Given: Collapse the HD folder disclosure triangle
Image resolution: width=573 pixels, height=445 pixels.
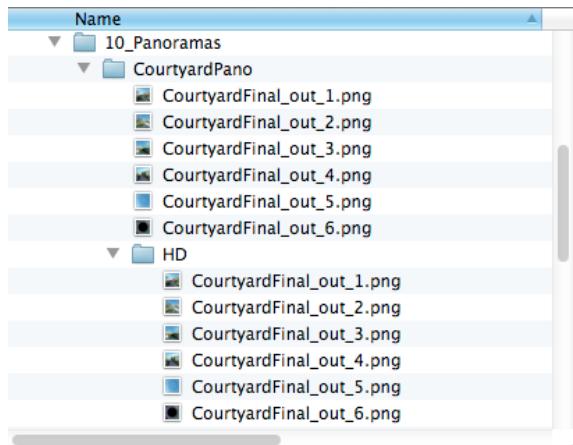Looking at the screenshot, I should (x=113, y=253).
